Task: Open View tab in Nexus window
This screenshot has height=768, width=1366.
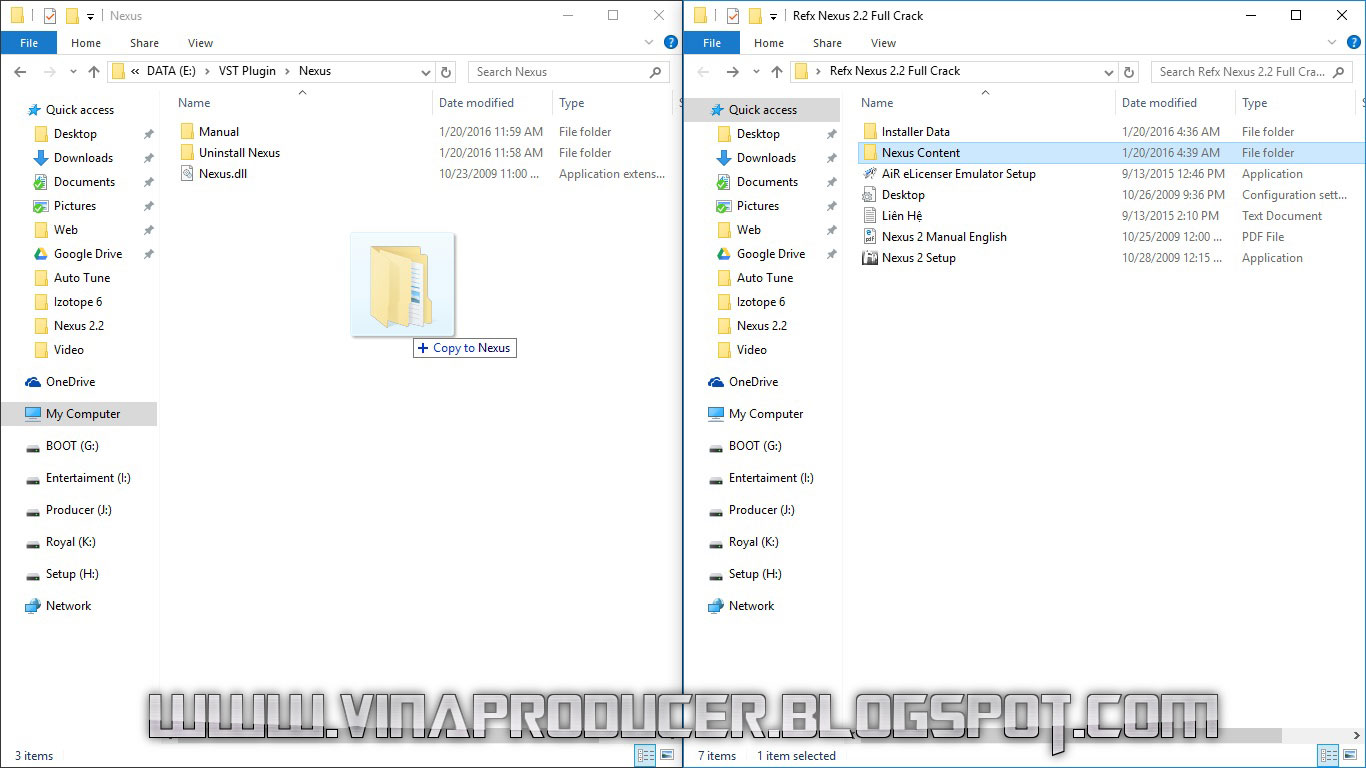Action: (x=200, y=43)
